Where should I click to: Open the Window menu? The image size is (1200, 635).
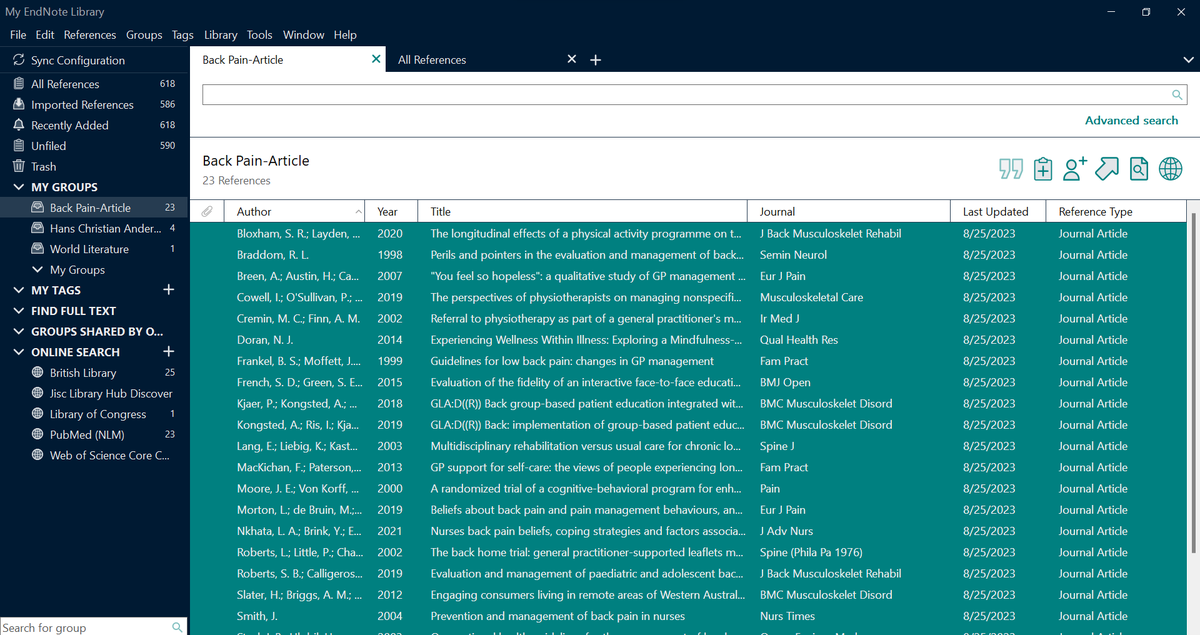coord(304,35)
